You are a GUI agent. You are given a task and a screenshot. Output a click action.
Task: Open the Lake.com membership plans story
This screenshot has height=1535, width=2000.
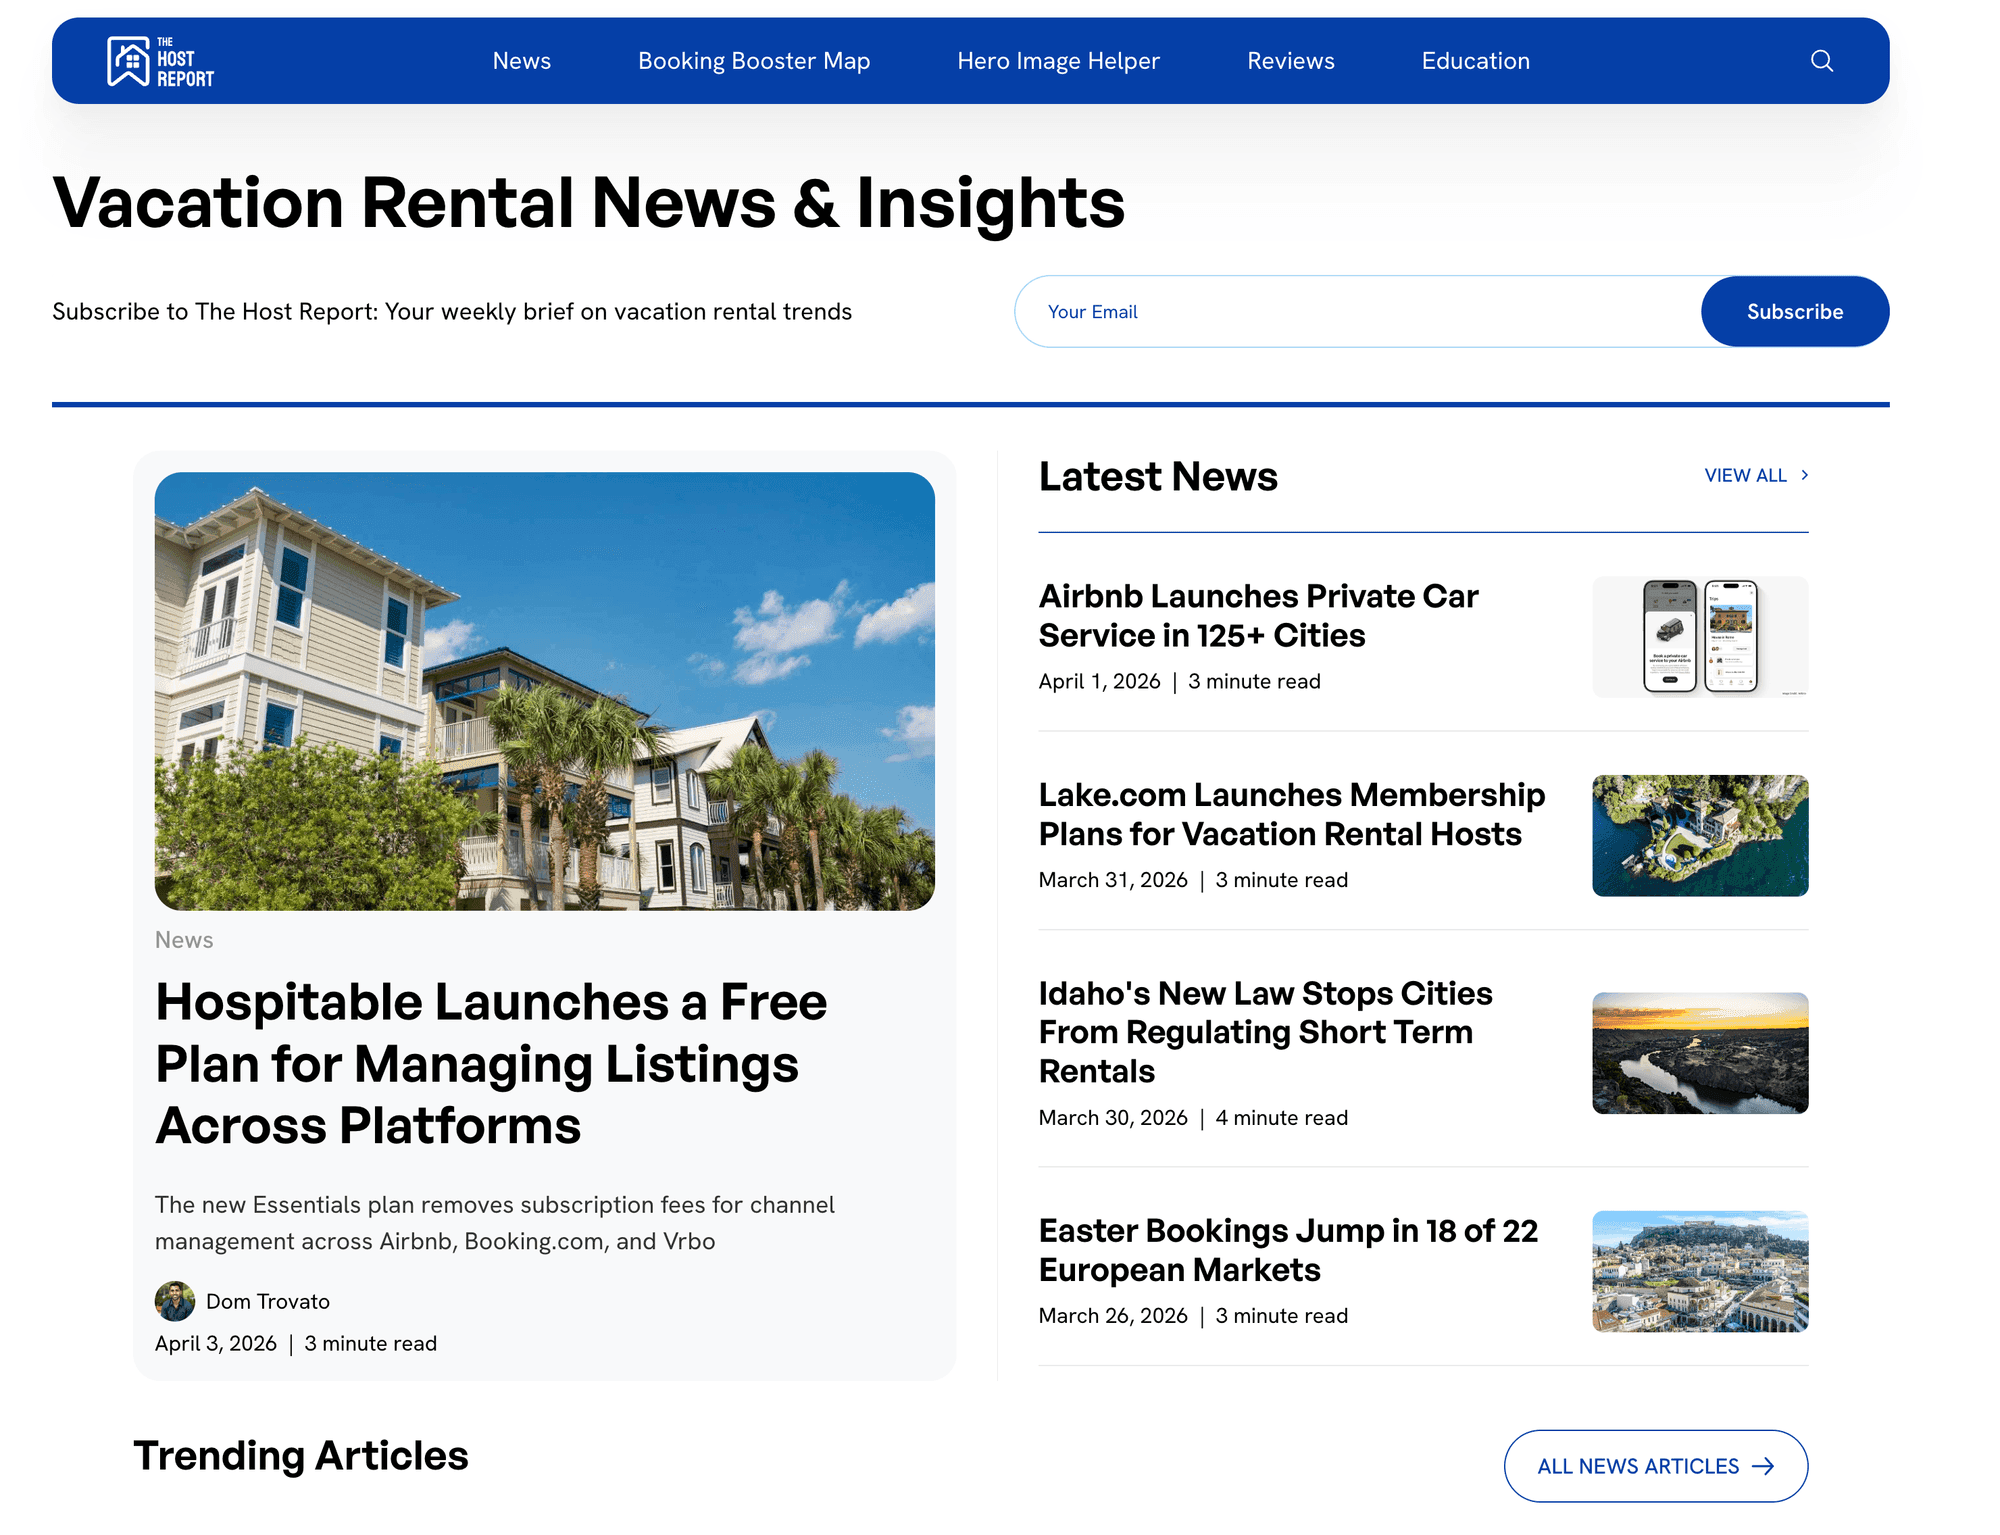coord(1291,814)
